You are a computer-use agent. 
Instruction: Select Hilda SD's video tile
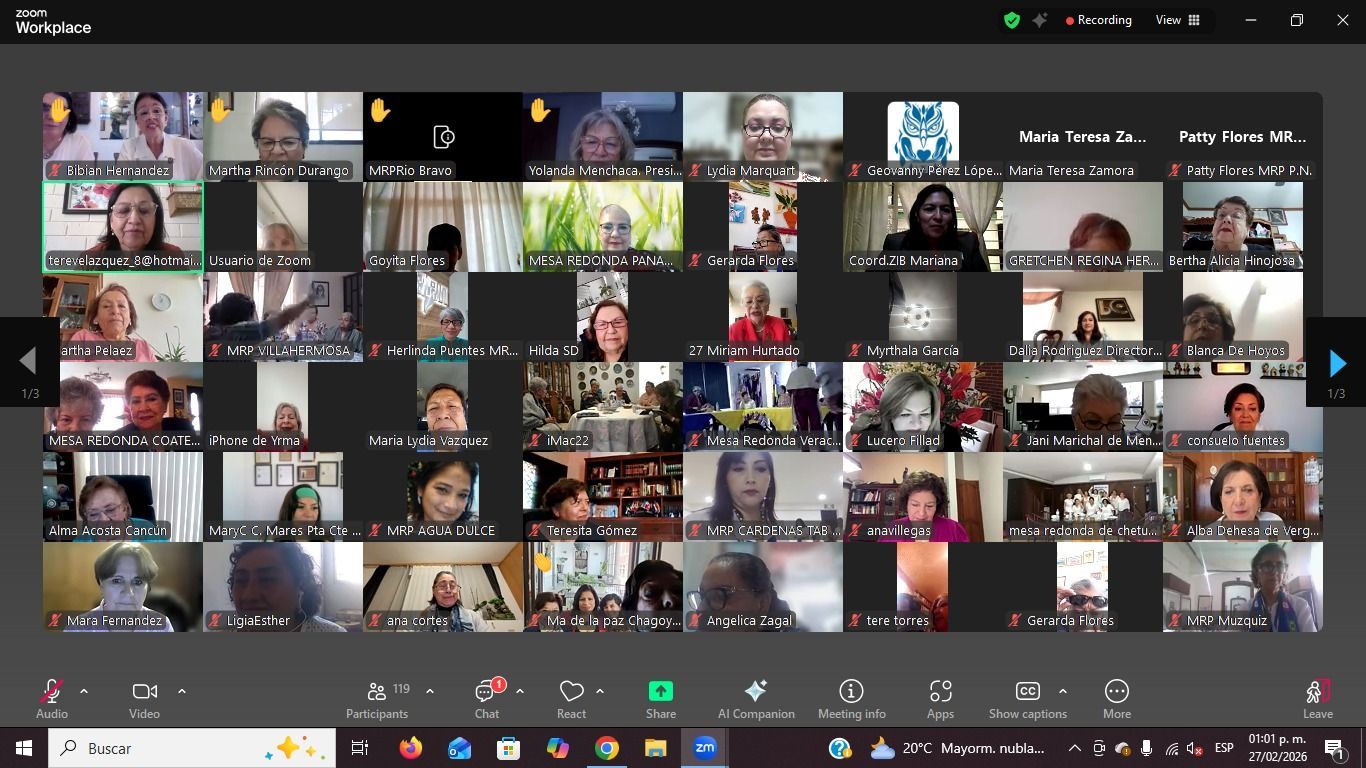603,317
